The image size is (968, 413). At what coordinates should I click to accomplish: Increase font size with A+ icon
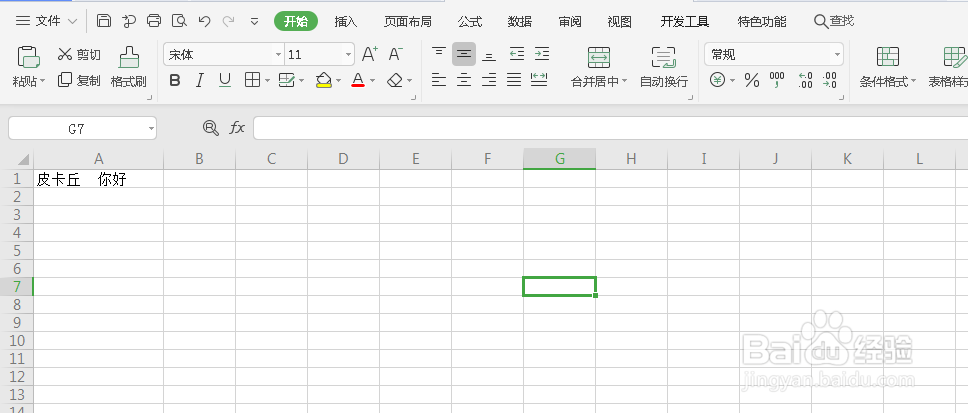[369, 54]
